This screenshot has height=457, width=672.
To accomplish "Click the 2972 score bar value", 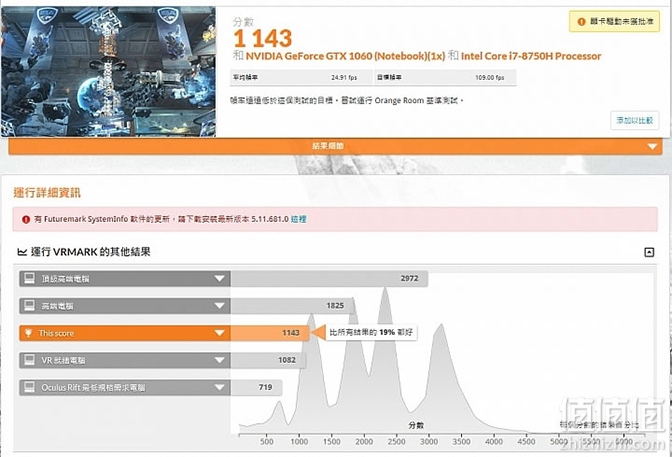I will click(x=409, y=278).
